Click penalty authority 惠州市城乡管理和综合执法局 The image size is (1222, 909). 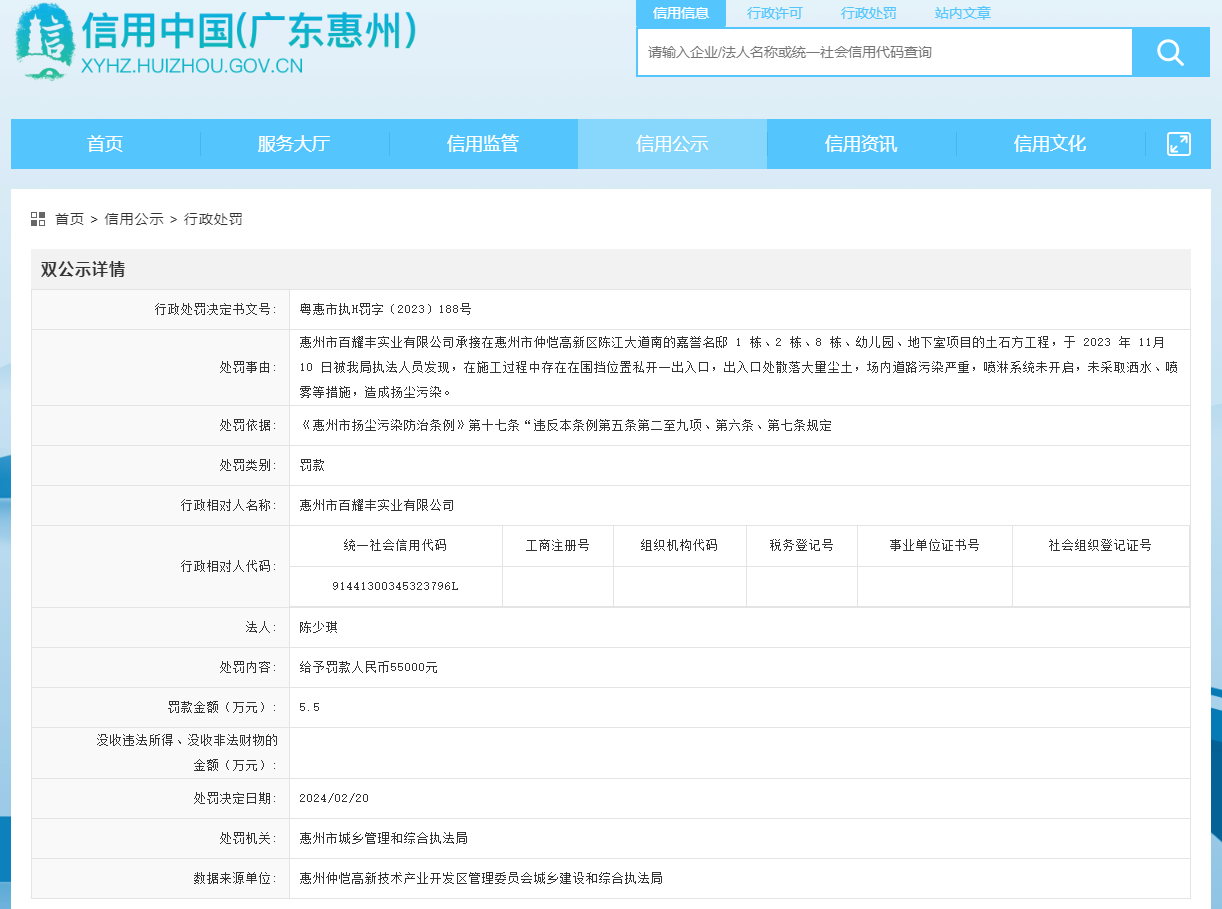click(x=384, y=838)
